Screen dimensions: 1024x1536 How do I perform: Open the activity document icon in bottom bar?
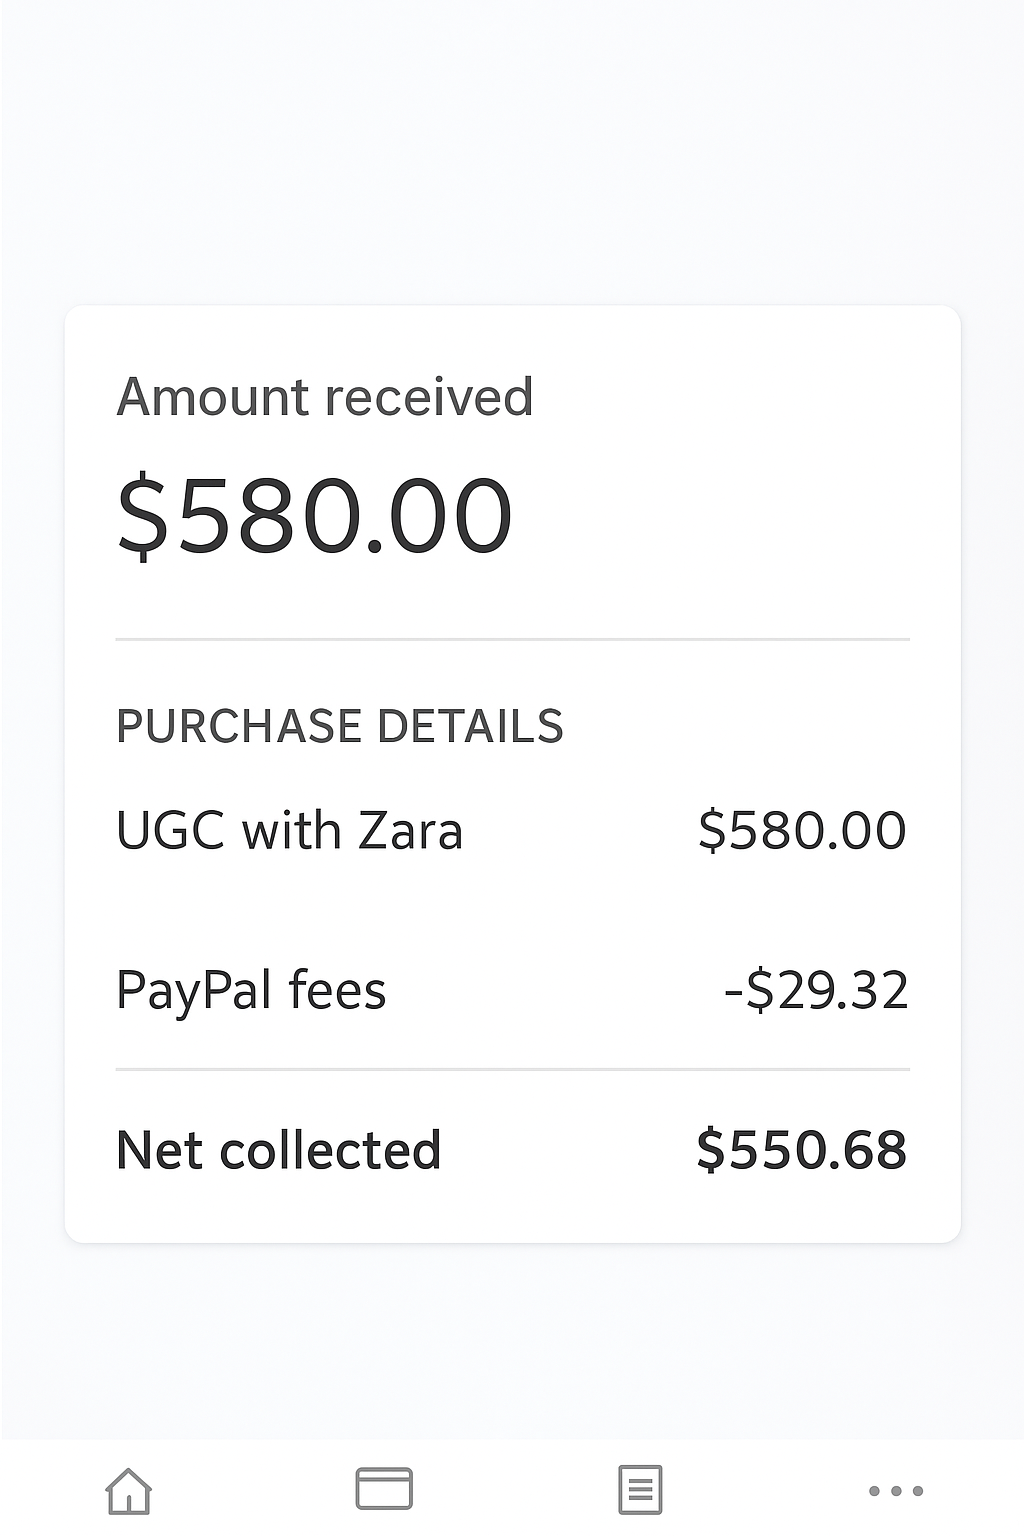tap(640, 1490)
